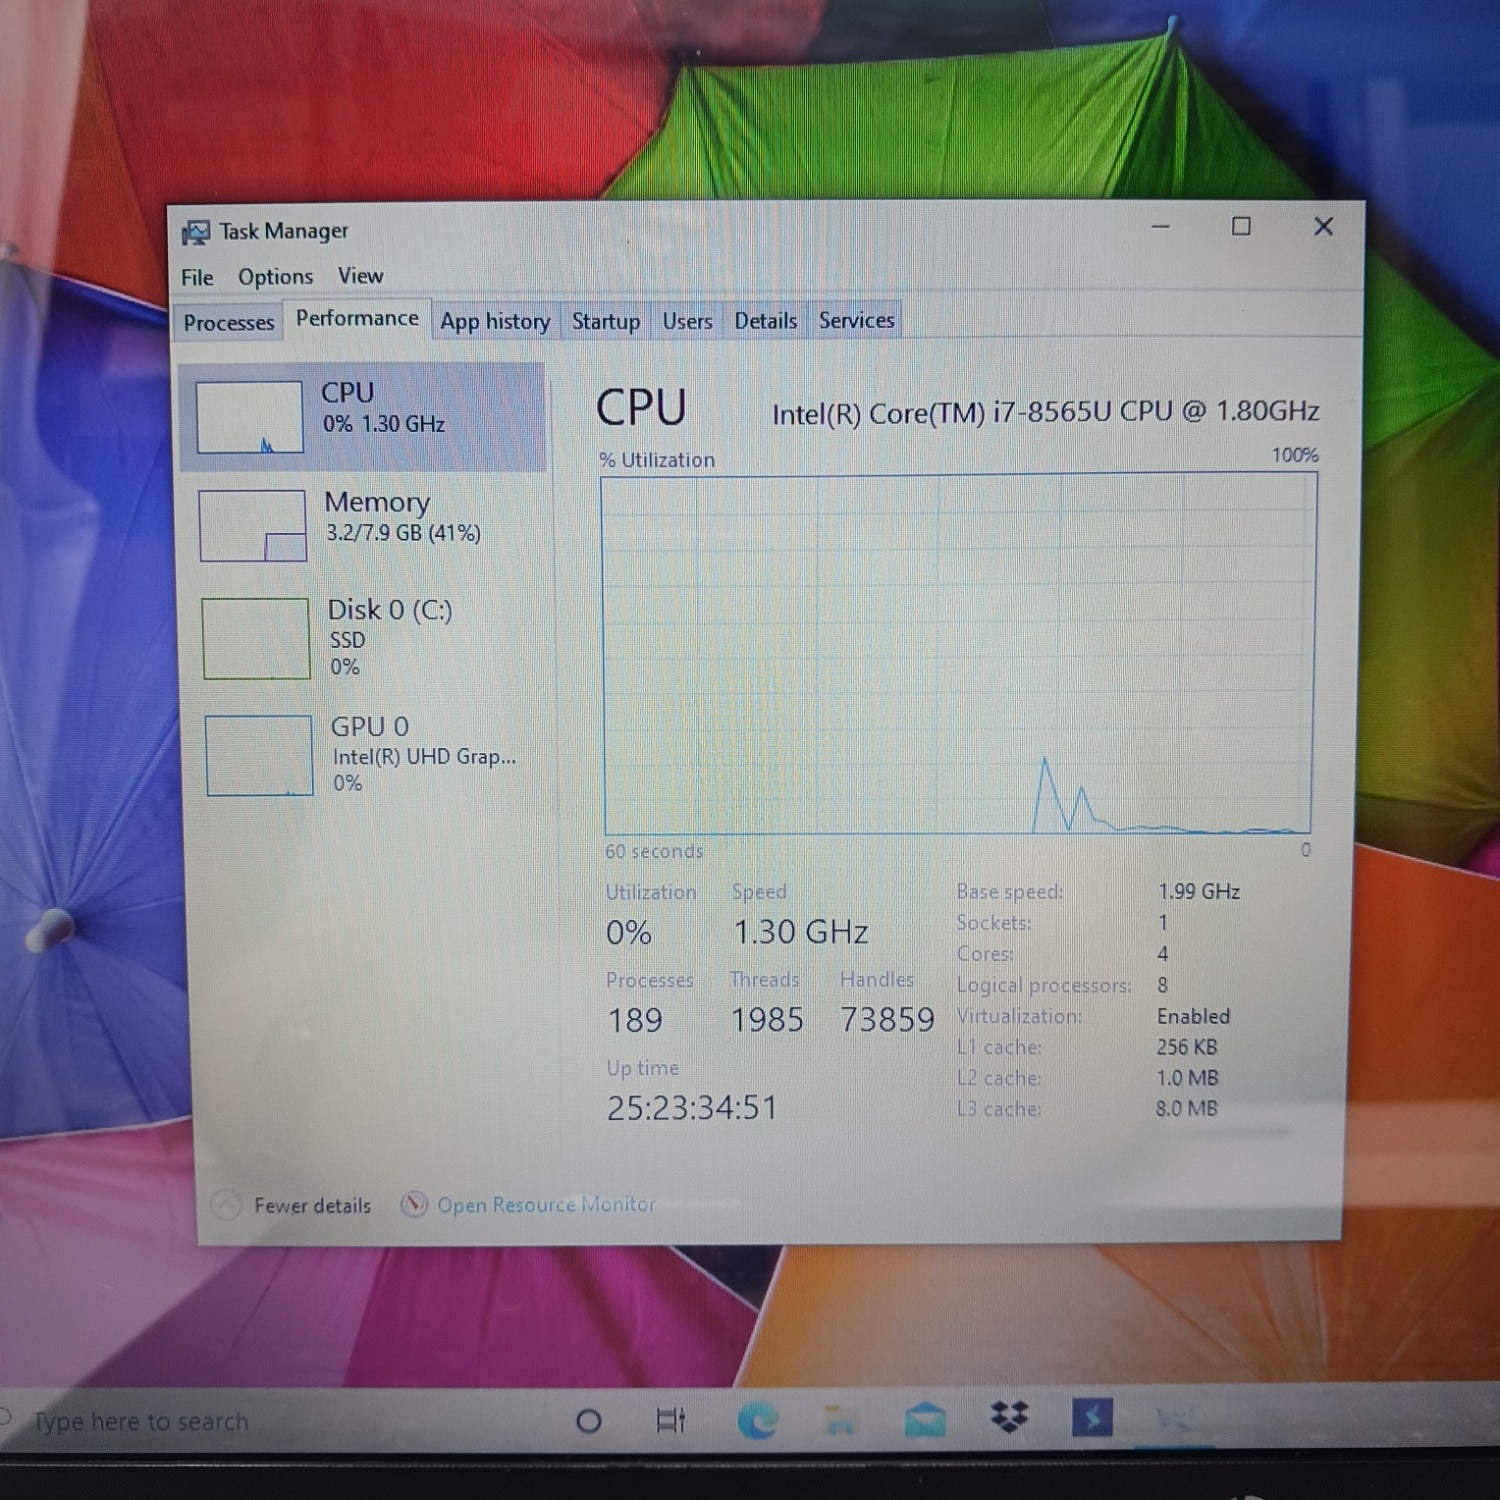The image size is (1500, 1500).
Task: Open the File menu
Action: tap(197, 278)
